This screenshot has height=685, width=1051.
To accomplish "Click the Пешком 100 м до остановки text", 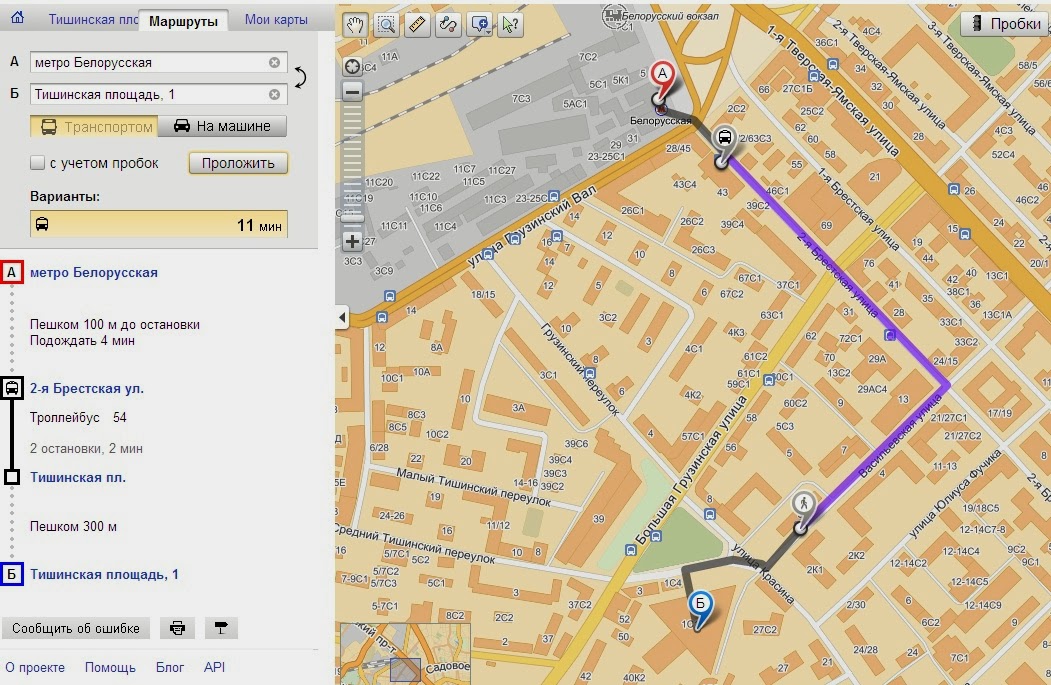I will pyautogui.click(x=115, y=324).
